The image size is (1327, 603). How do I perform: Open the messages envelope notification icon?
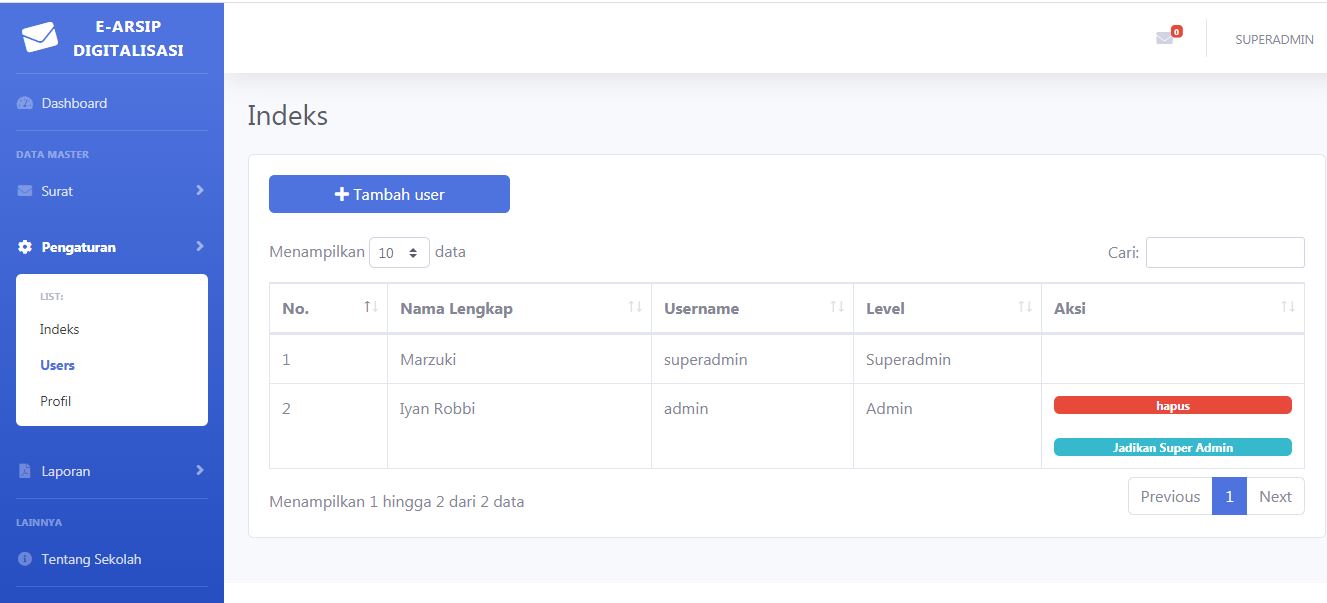coord(1164,38)
